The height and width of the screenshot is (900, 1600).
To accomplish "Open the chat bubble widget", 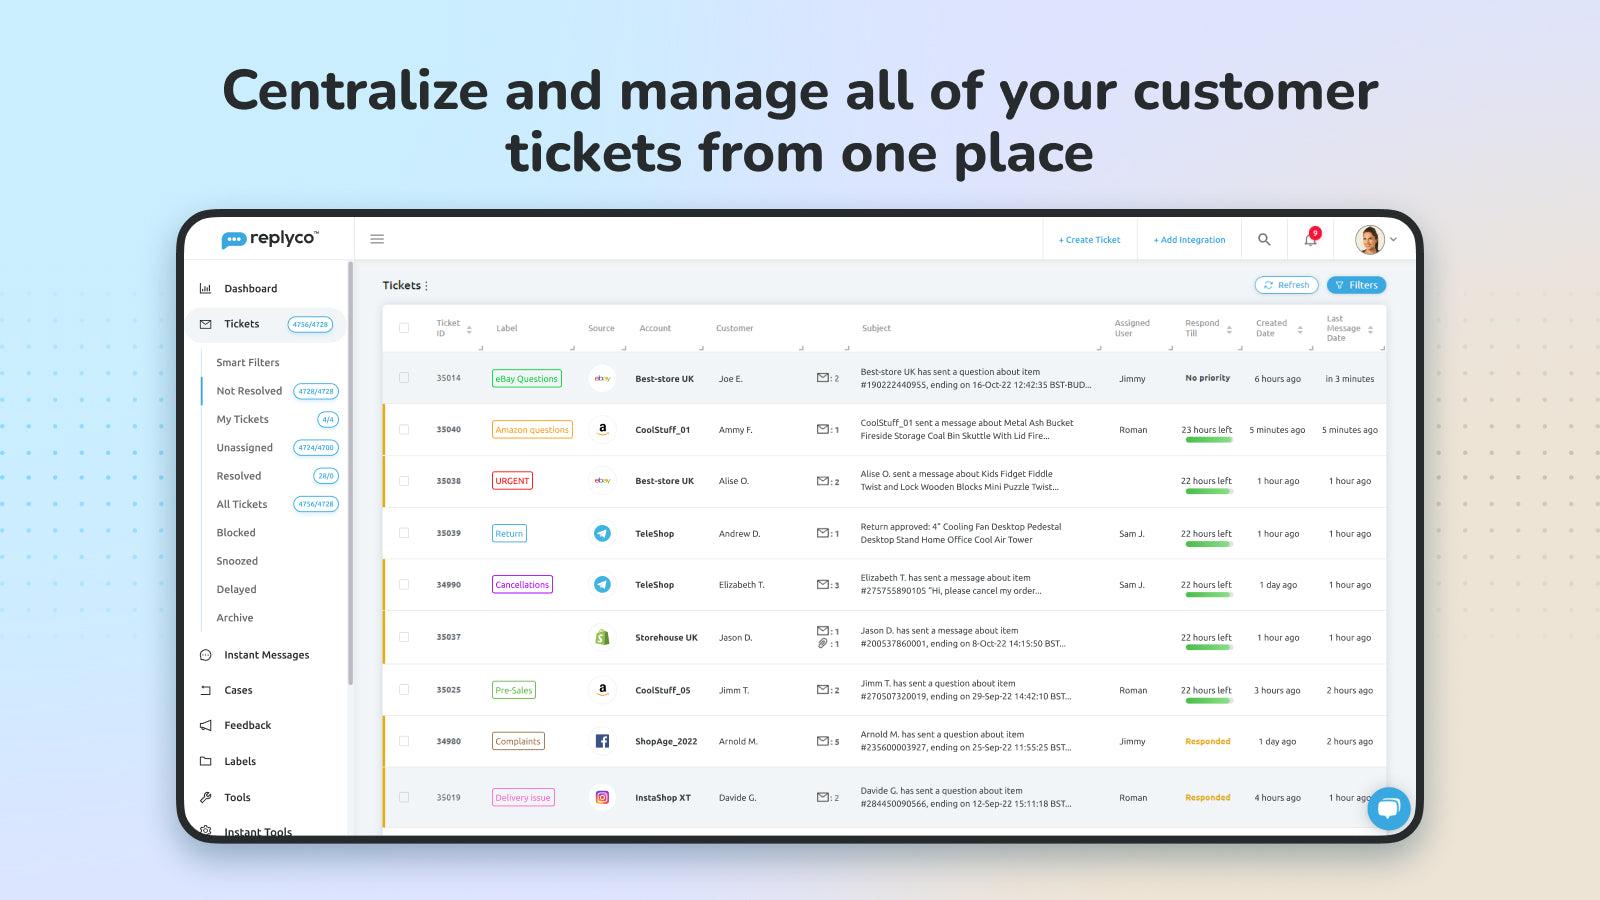I will tap(1388, 808).
